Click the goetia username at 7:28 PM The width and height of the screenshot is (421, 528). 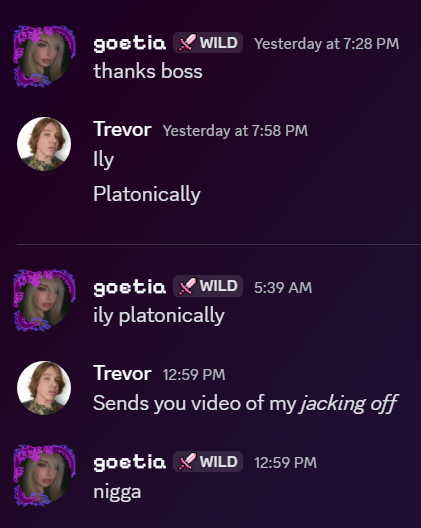pos(129,44)
